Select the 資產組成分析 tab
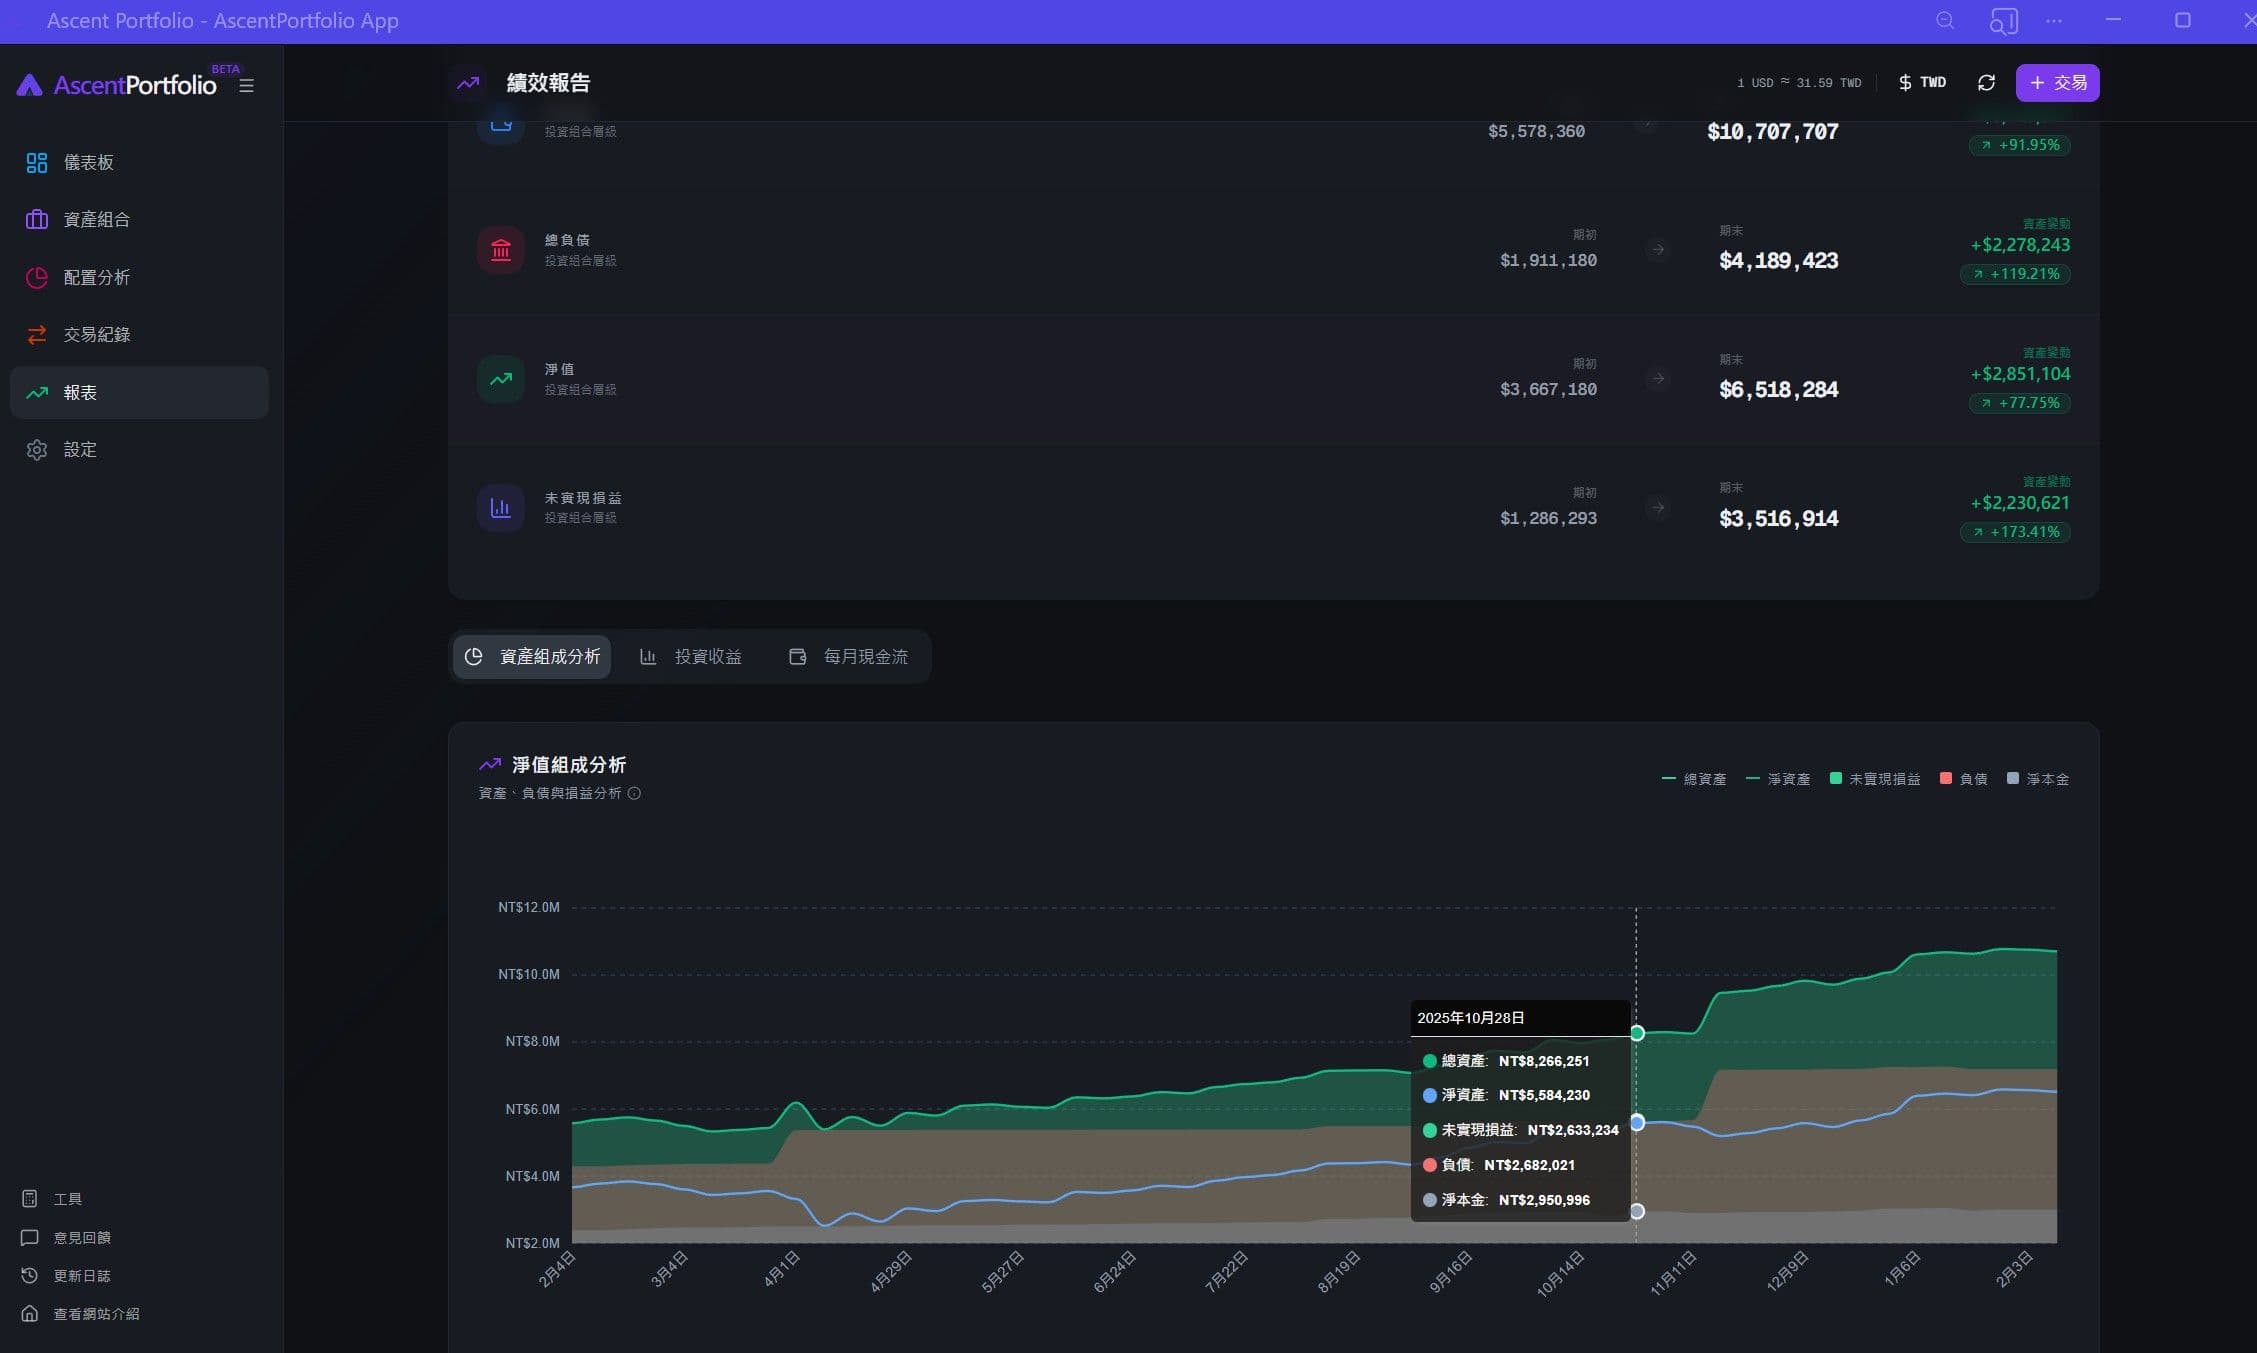Viewport: 2257px width, 1353px height. pos(532,657)
